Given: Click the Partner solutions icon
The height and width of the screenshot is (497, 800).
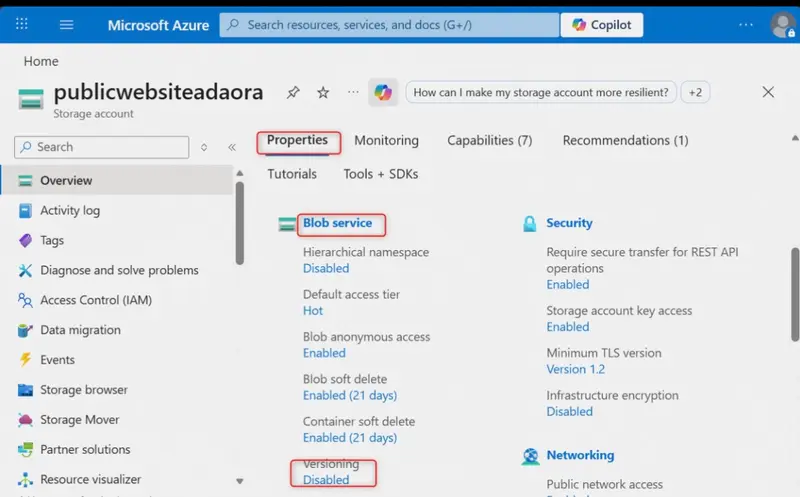Looking at the screenshot, I should pyautogui.click(x=25, y=450).
